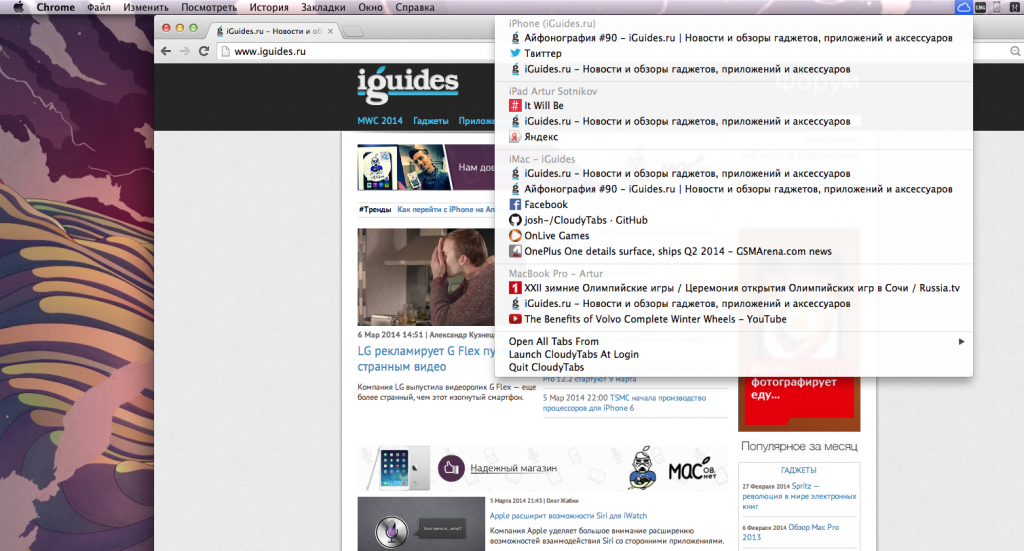Click the Как перейти с iPhone trend link
This screenshot has width=1024, height=551.
[x=446, y=210]
